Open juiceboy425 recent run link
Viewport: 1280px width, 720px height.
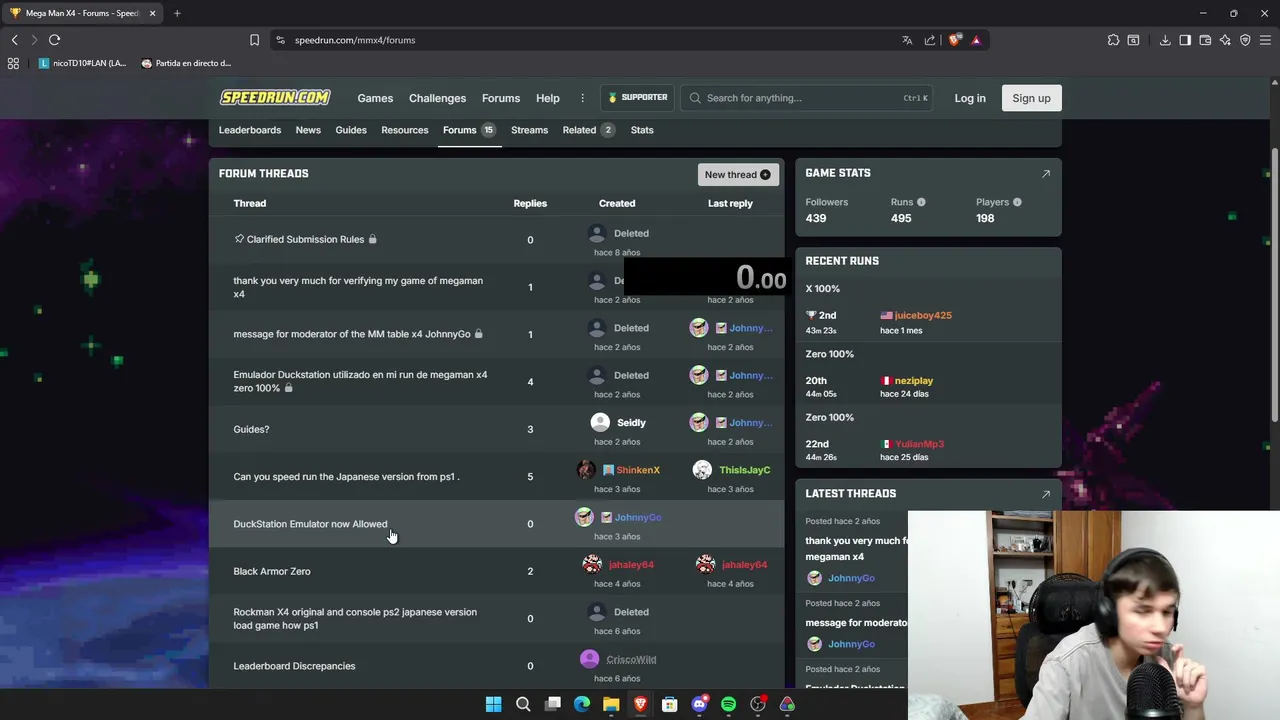click(x=923, y=315)
